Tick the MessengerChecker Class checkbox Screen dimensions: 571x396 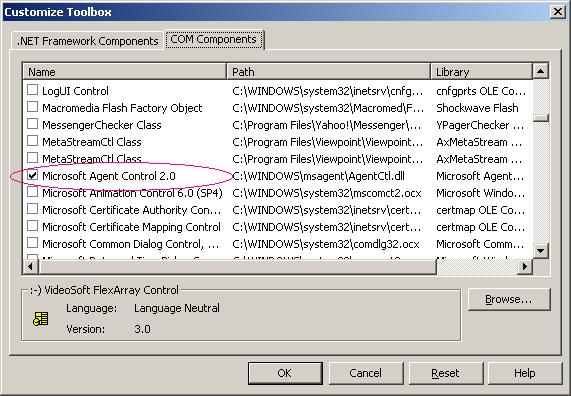coord(32,124)
